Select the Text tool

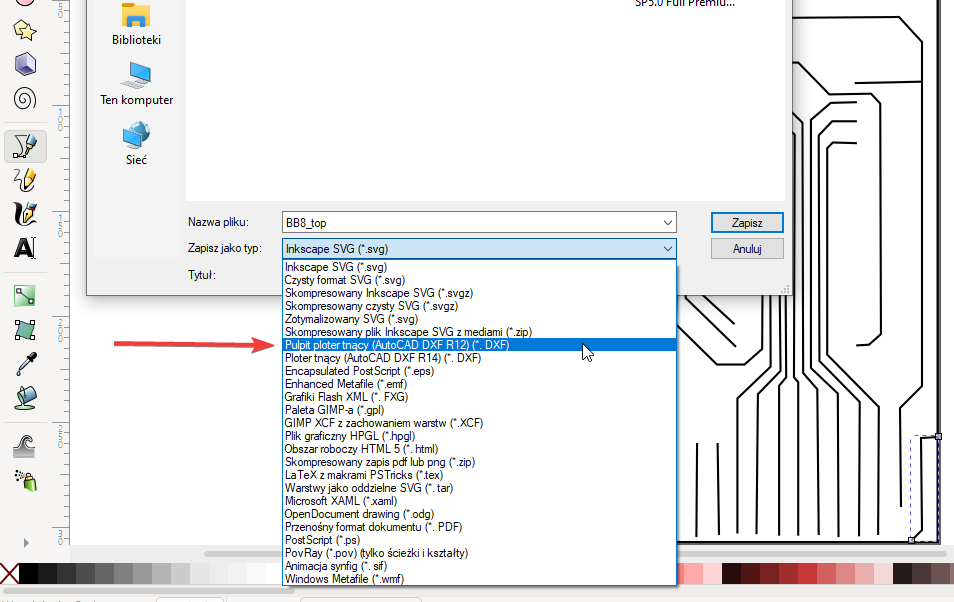[x=25, y=248]
